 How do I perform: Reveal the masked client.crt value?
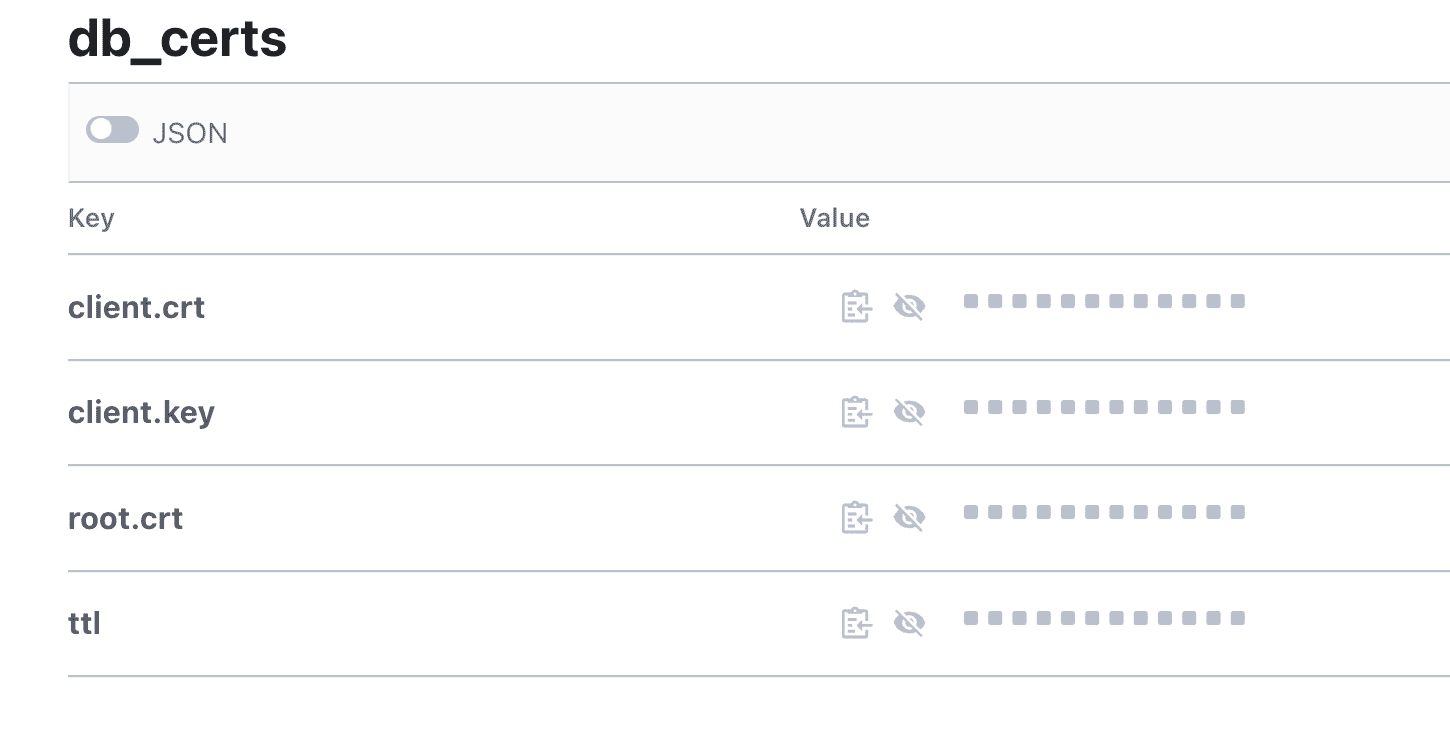point(909,307)
